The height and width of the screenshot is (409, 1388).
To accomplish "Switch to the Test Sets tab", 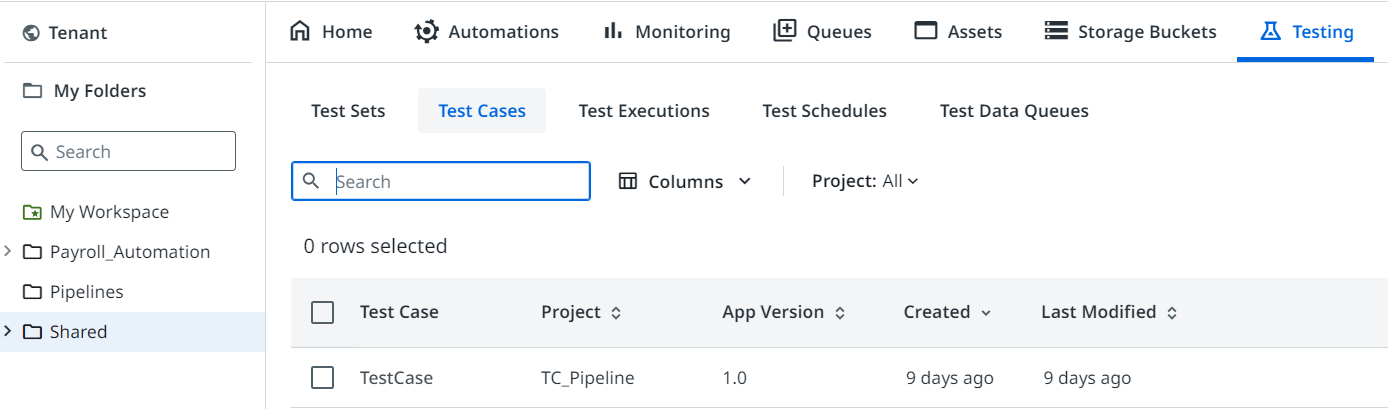I will tap(348, 111).
